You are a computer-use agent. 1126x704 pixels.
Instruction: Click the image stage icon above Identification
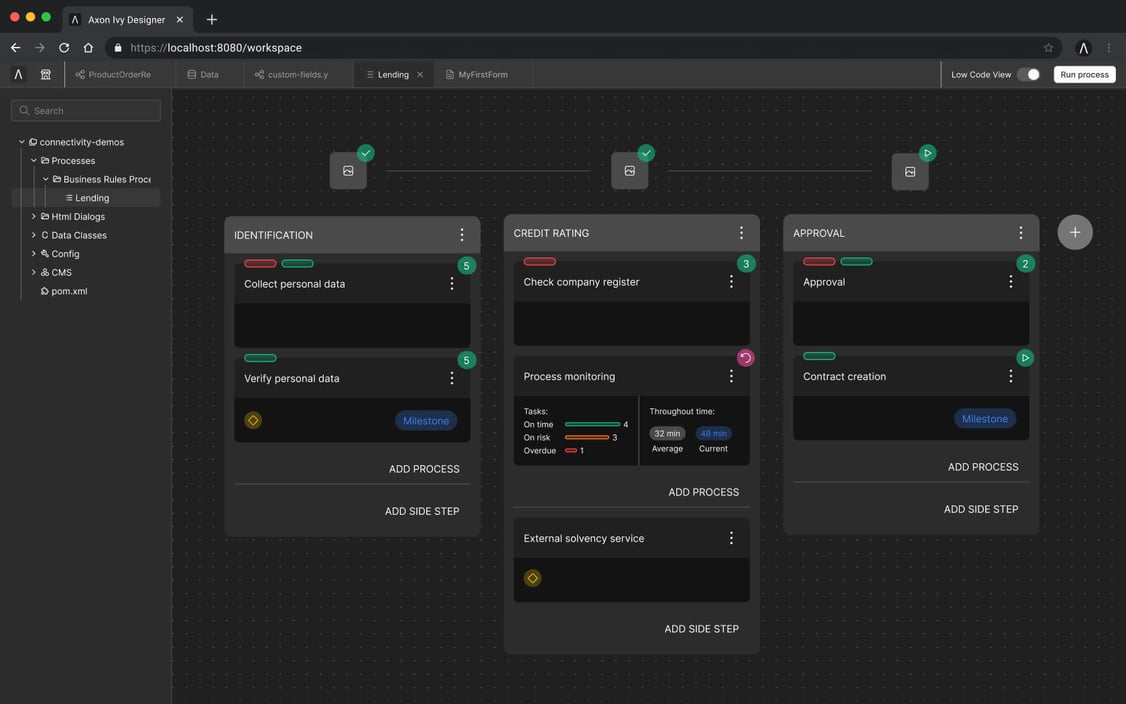[x=348, y=171]
